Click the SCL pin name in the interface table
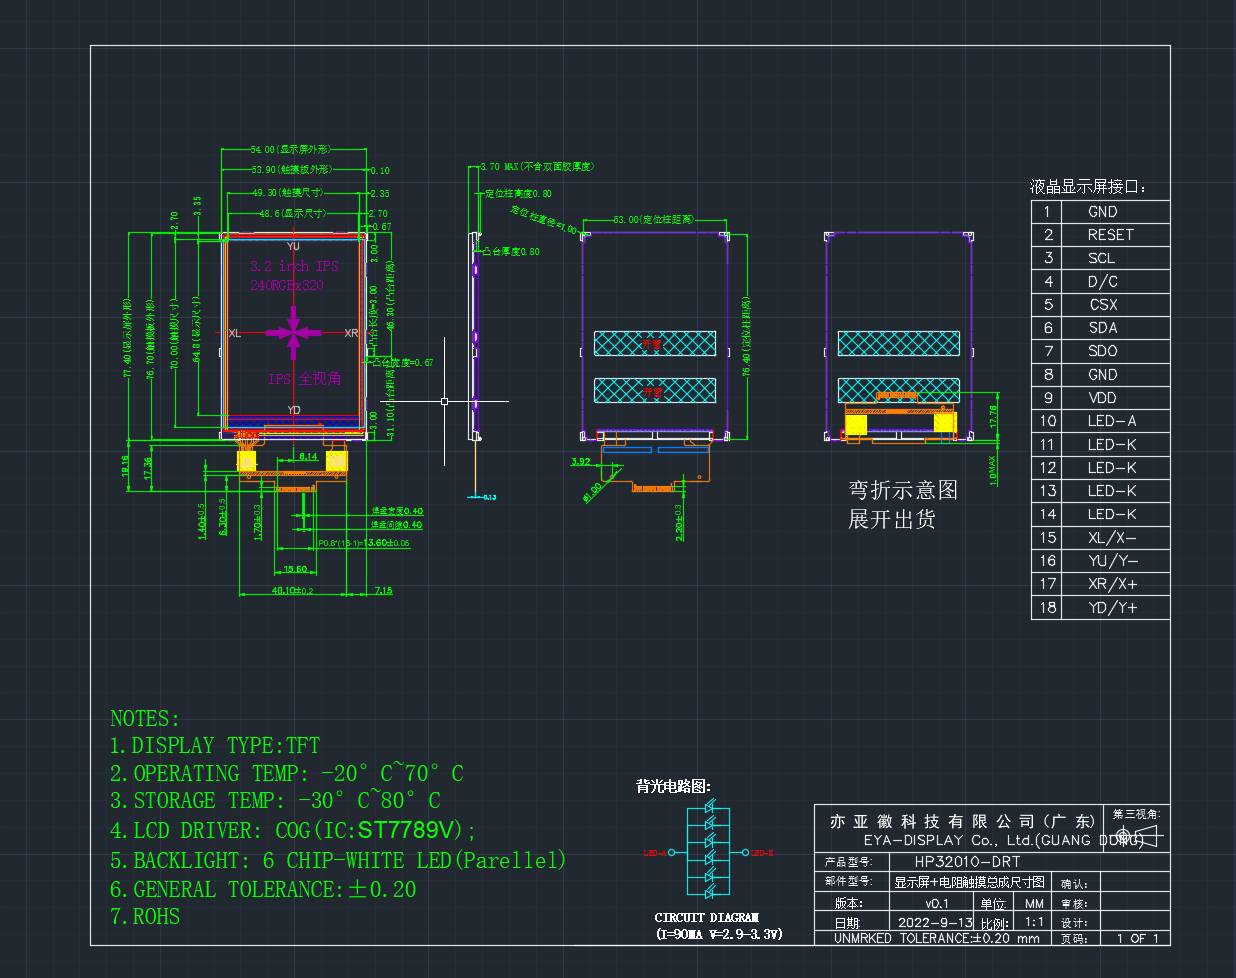 pos(1101,258)
